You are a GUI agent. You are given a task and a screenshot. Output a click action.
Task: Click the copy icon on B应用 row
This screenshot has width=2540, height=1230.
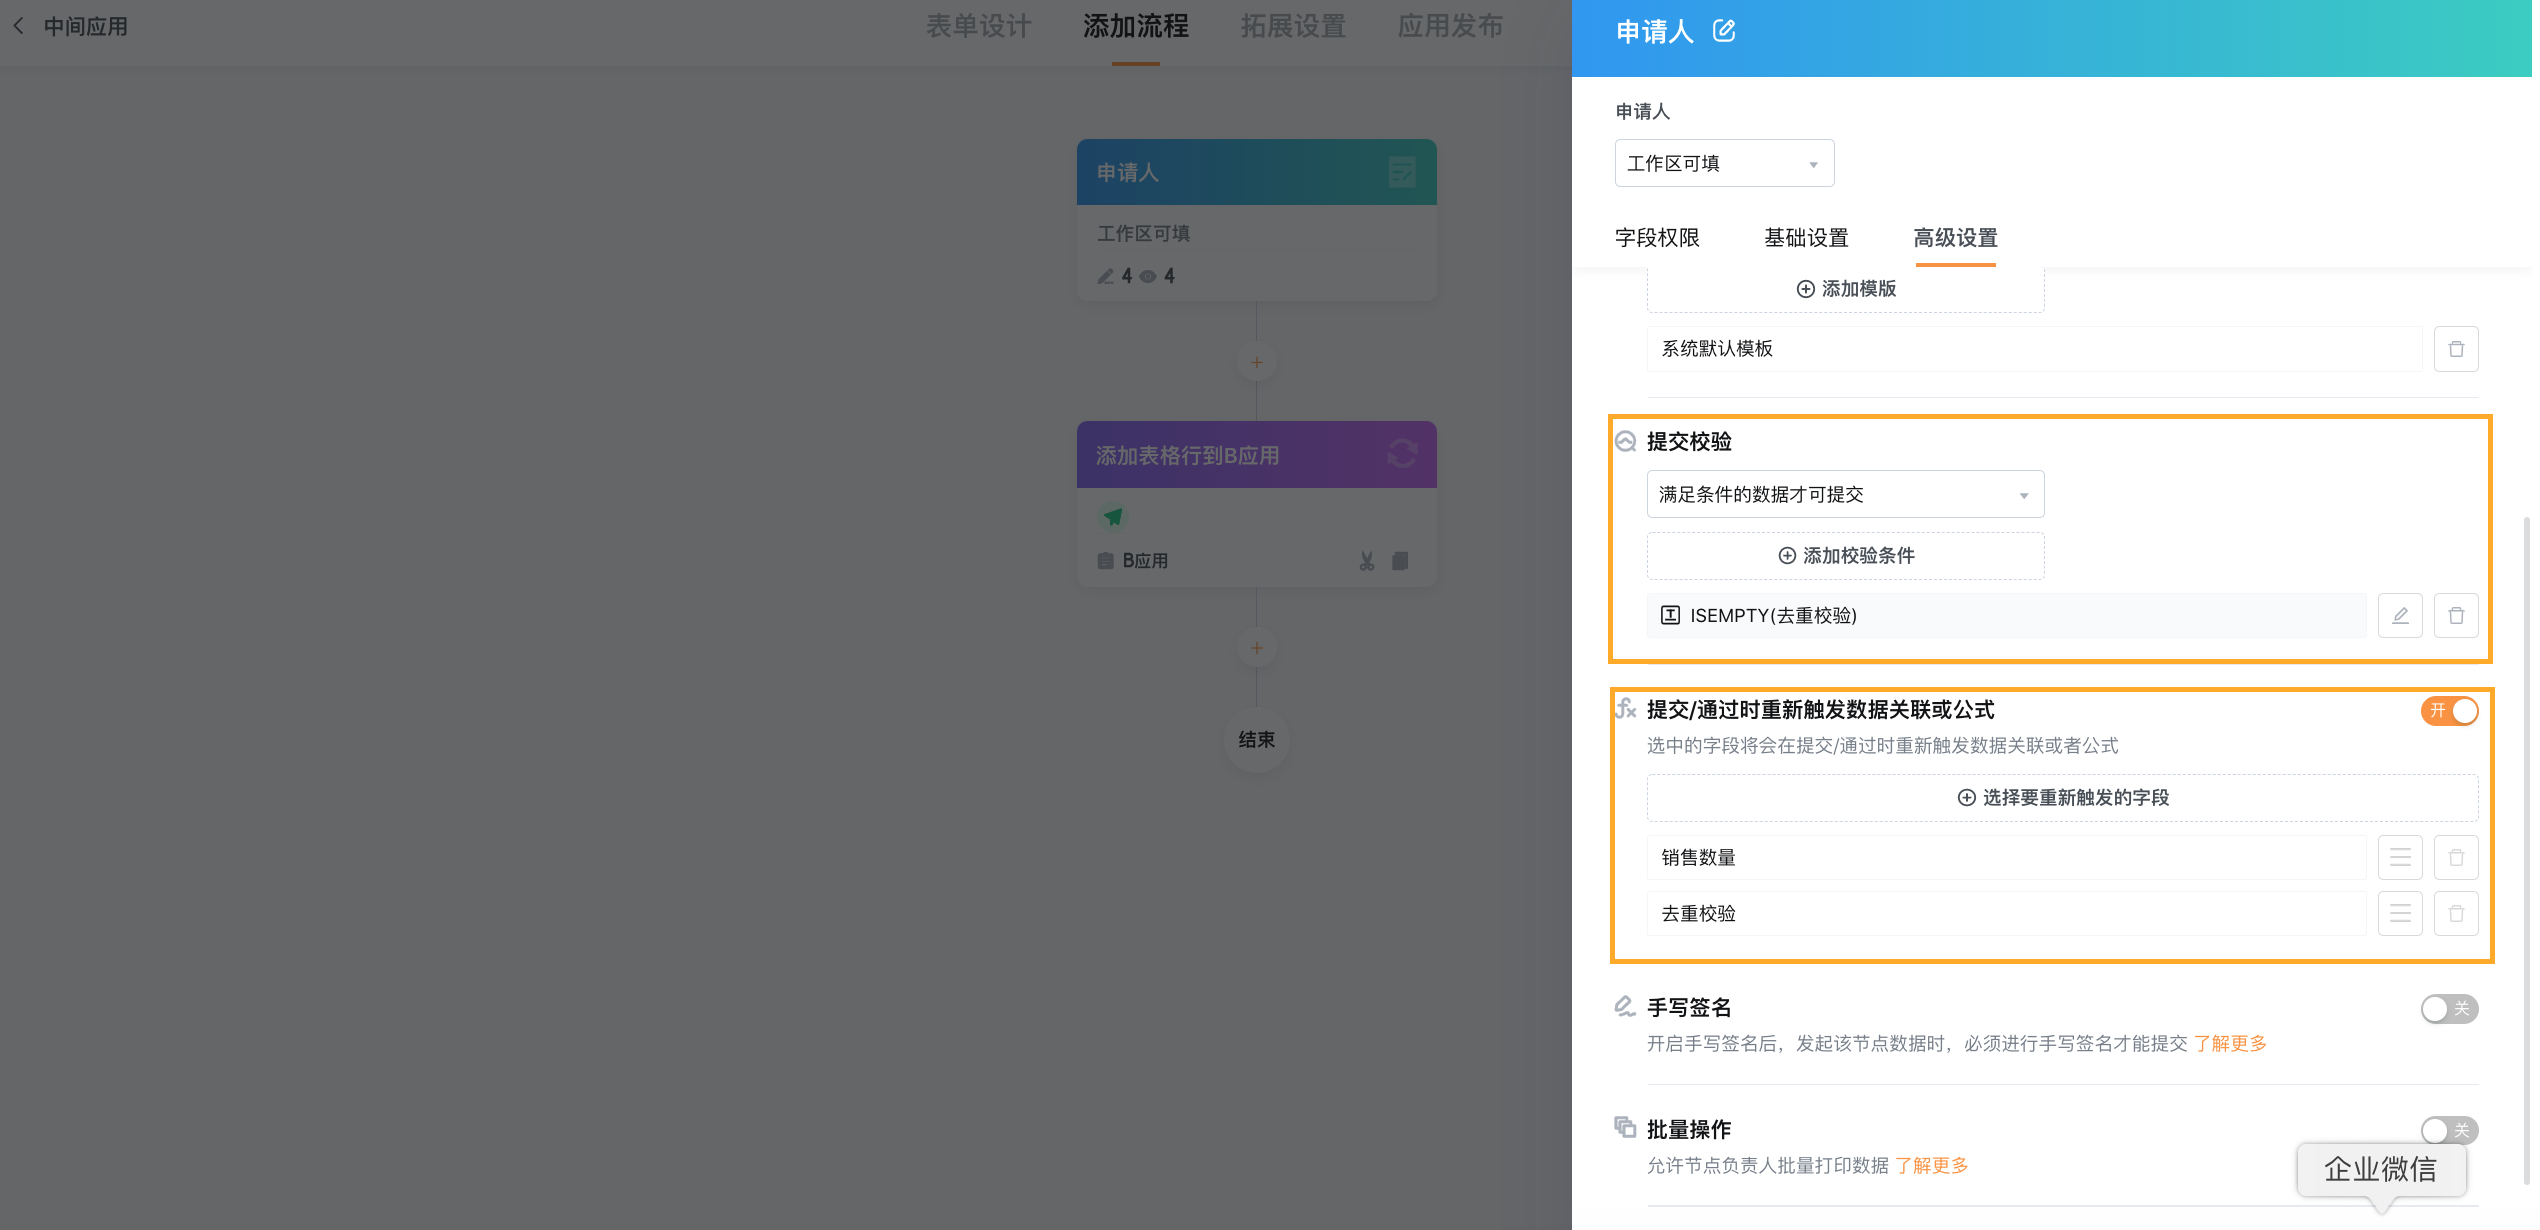coord(1400,561)
